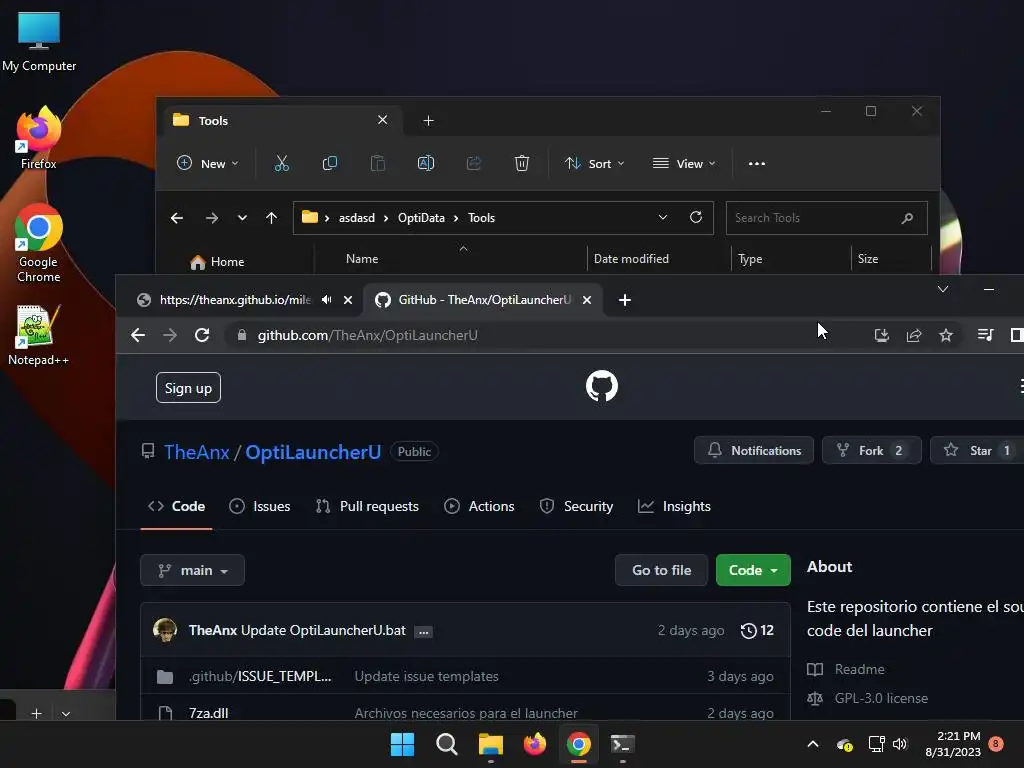Open a new Chrome tab

pyautogui.click(x=624, y=300)
